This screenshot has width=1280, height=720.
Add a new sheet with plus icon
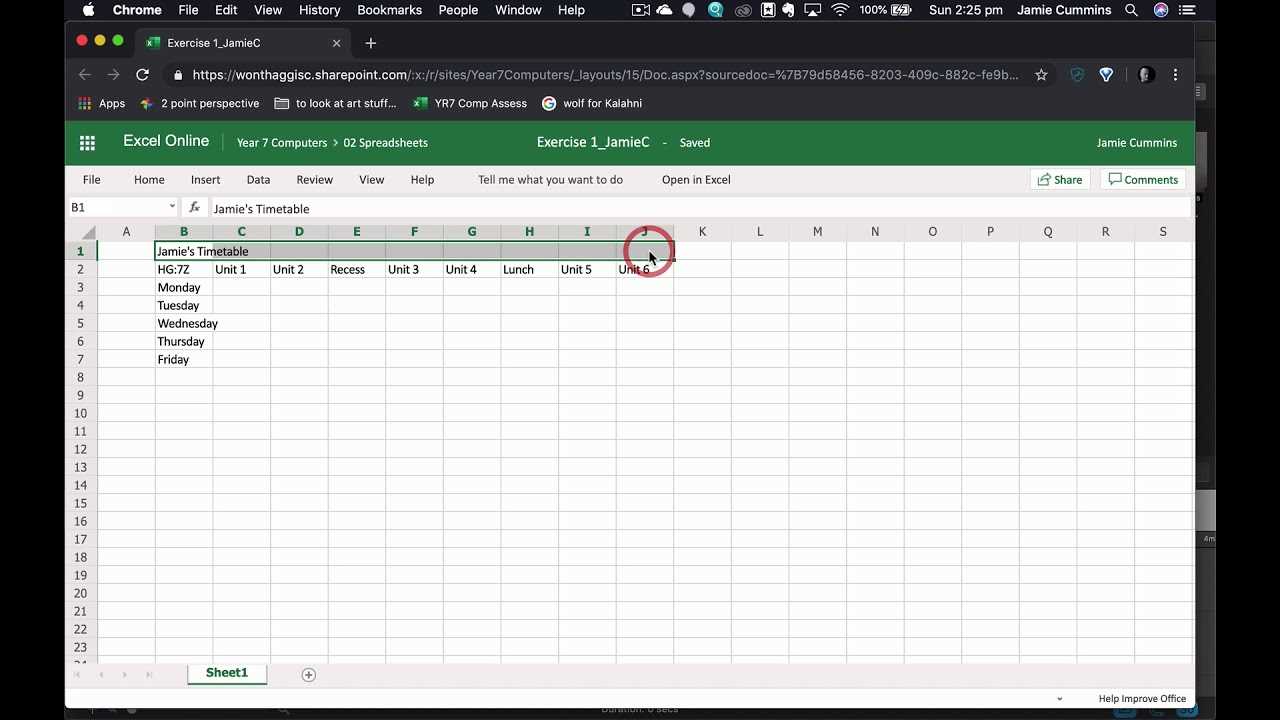[309, 675]
